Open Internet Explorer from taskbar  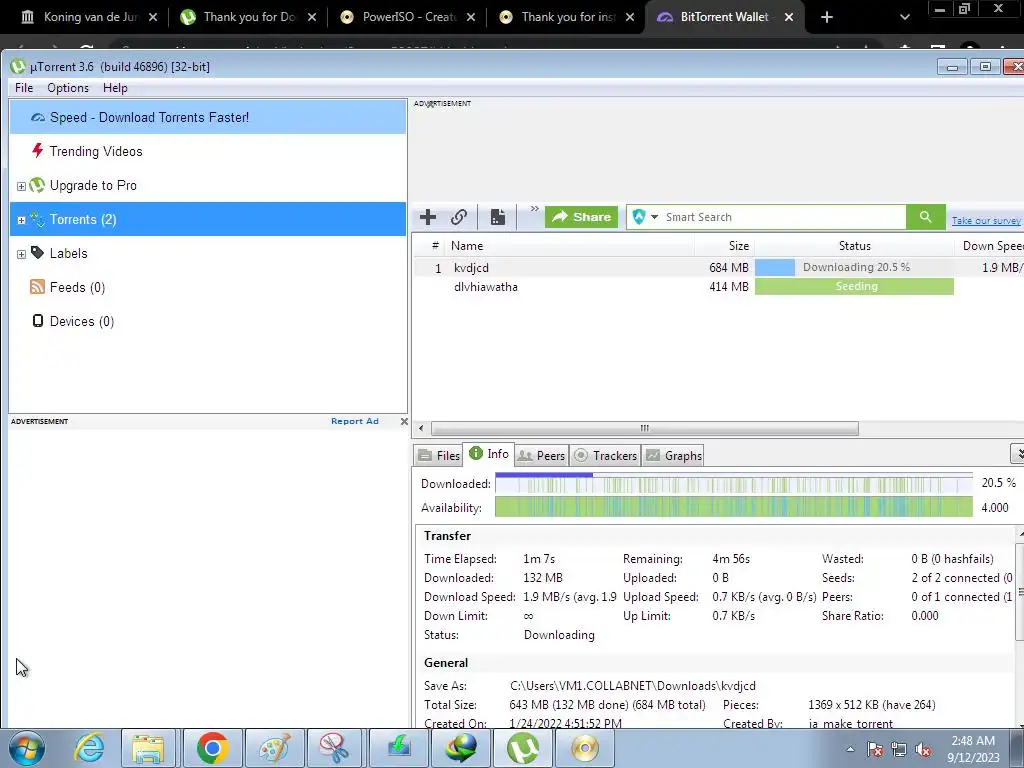(x=89, y=748)
